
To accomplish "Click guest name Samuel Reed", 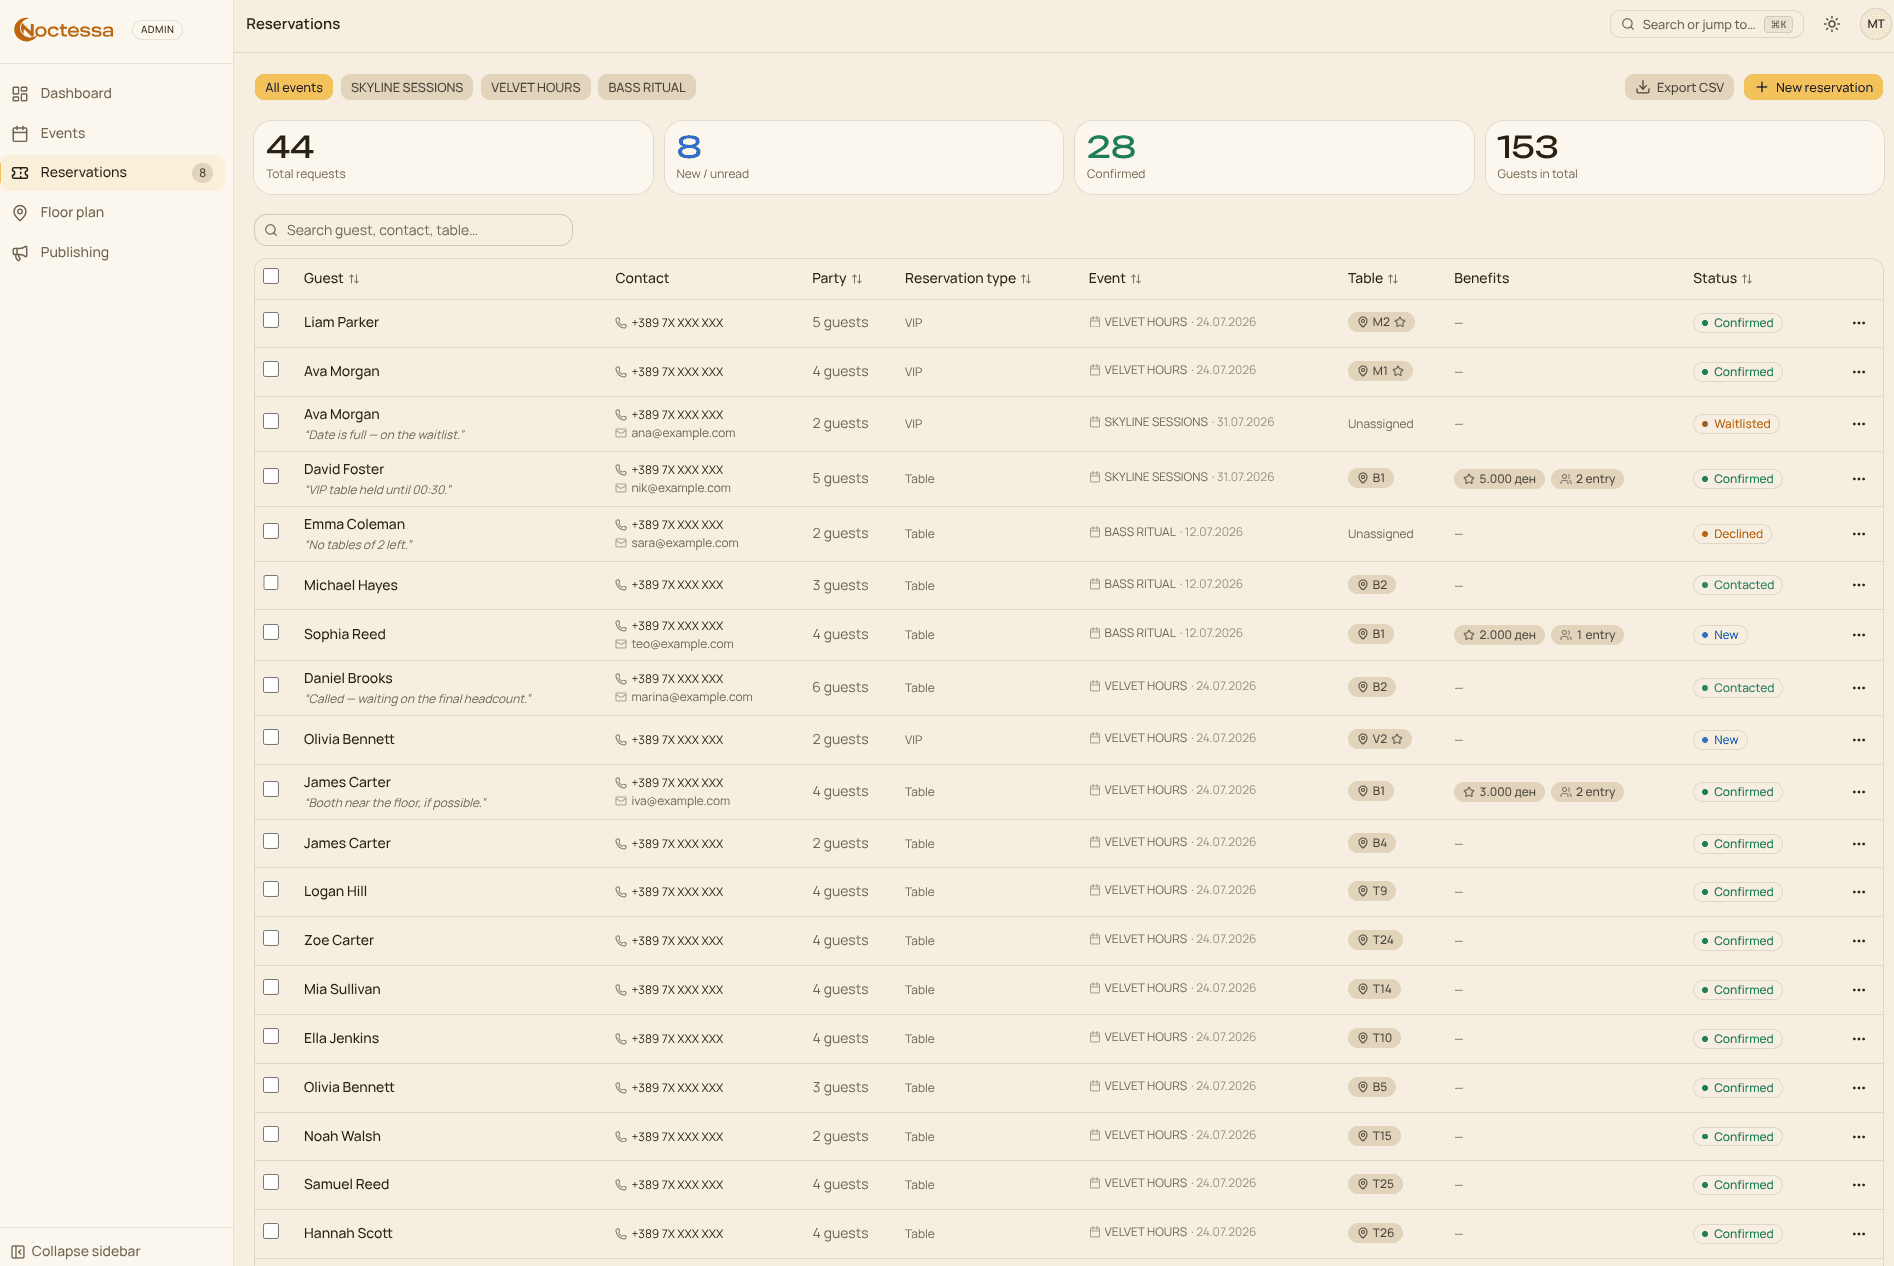I will [346, 1184].
